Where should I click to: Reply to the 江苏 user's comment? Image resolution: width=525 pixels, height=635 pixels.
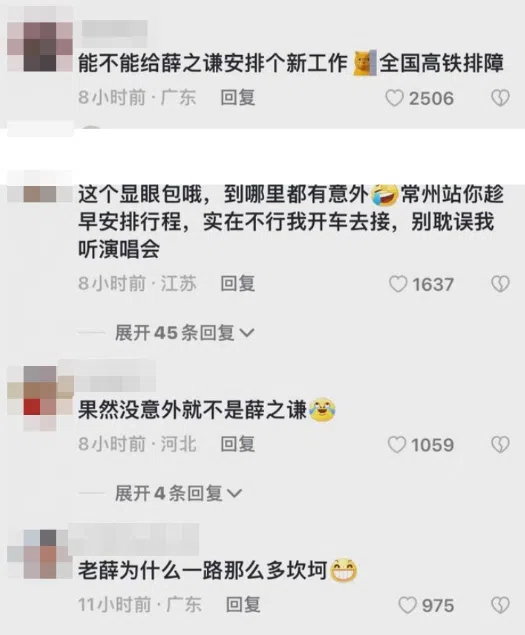[238, 283]
